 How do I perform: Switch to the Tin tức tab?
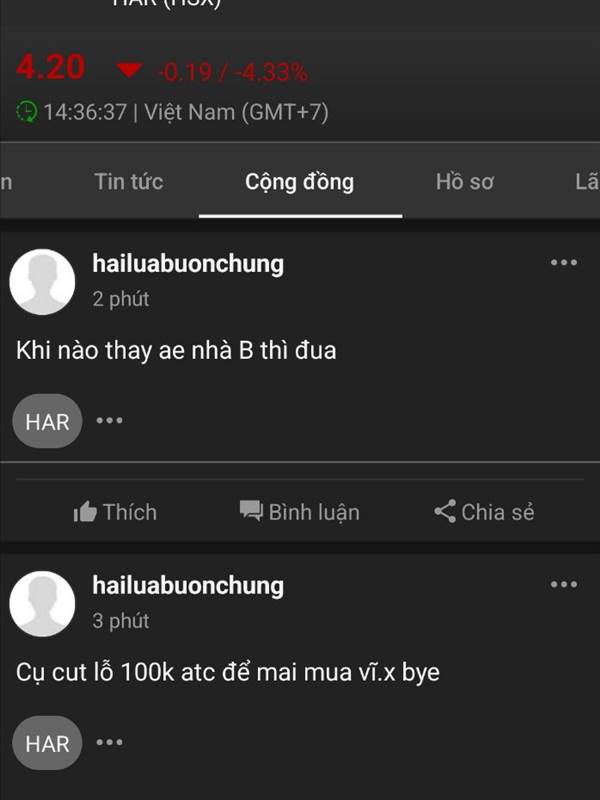tap(129, 182)
